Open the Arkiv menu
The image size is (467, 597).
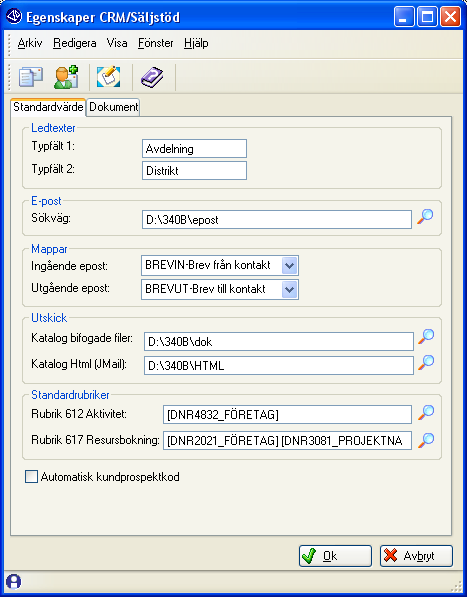pos(30,43)
